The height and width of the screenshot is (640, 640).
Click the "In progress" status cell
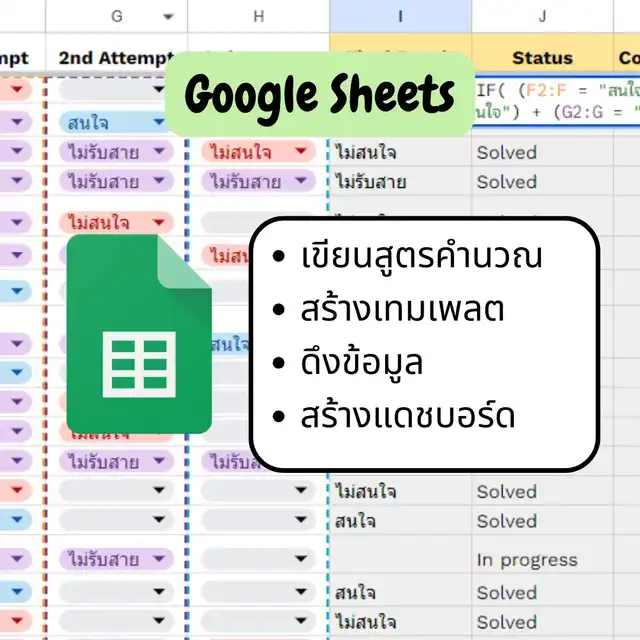click(x=527, y=559)
